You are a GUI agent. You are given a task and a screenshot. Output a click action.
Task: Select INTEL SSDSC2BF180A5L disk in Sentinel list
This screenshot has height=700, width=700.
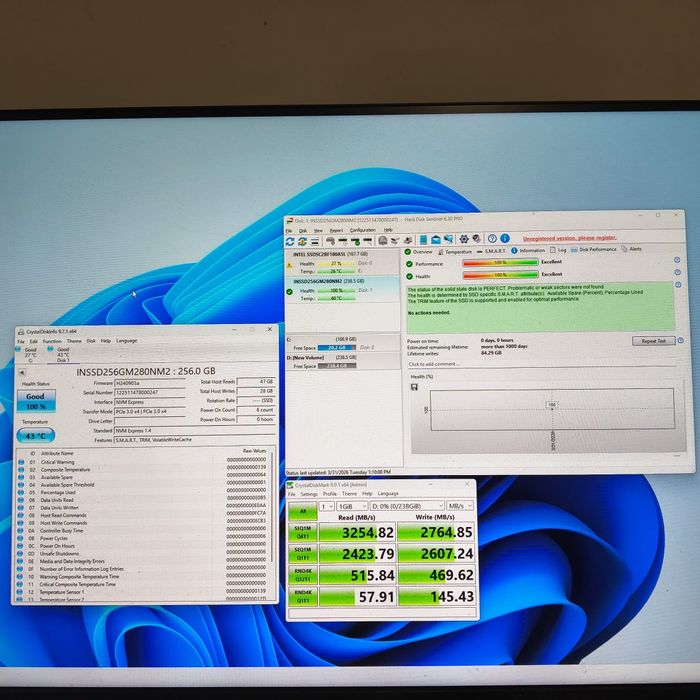(x=342, y=262)
